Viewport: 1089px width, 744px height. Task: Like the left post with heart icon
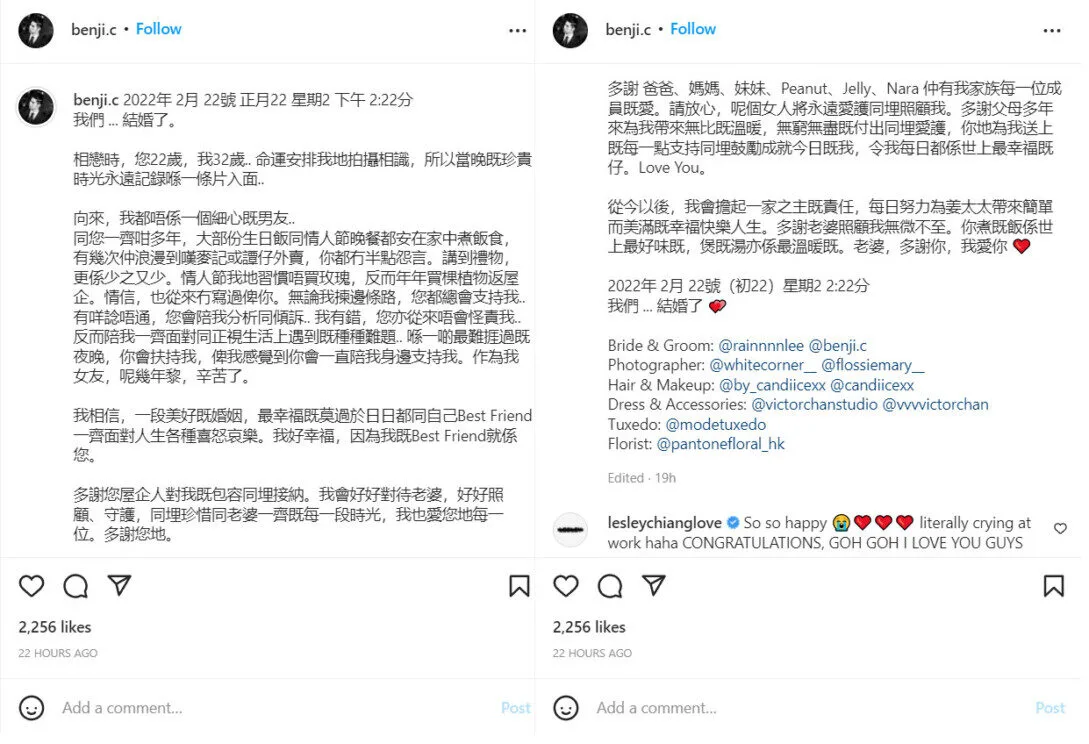pos(31,586)
